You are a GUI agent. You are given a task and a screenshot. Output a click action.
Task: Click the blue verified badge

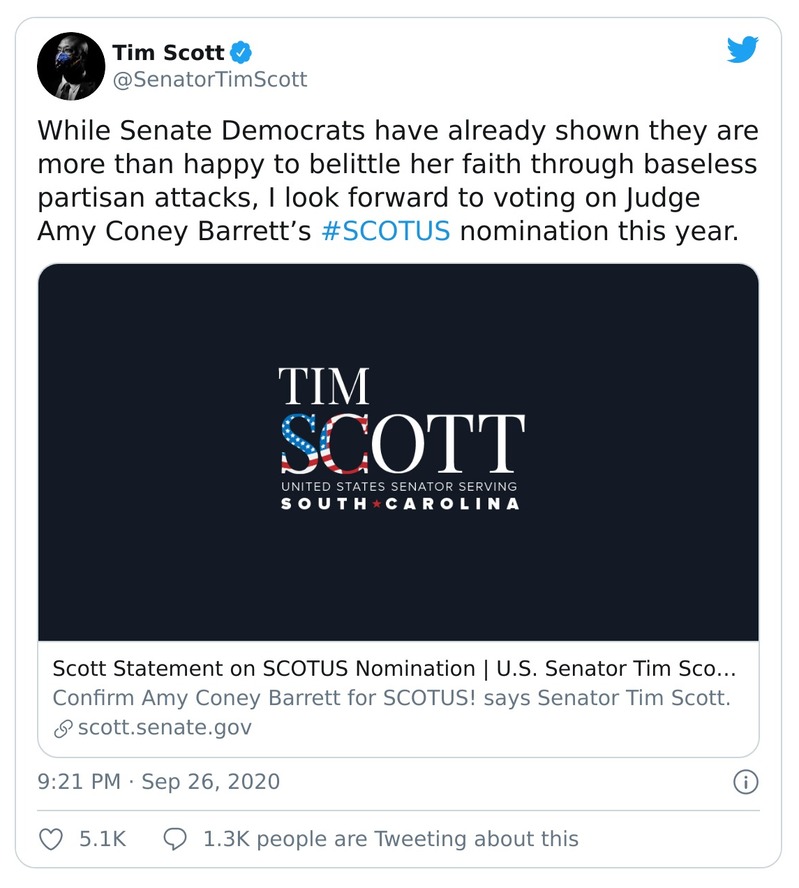tap(242, 51)
